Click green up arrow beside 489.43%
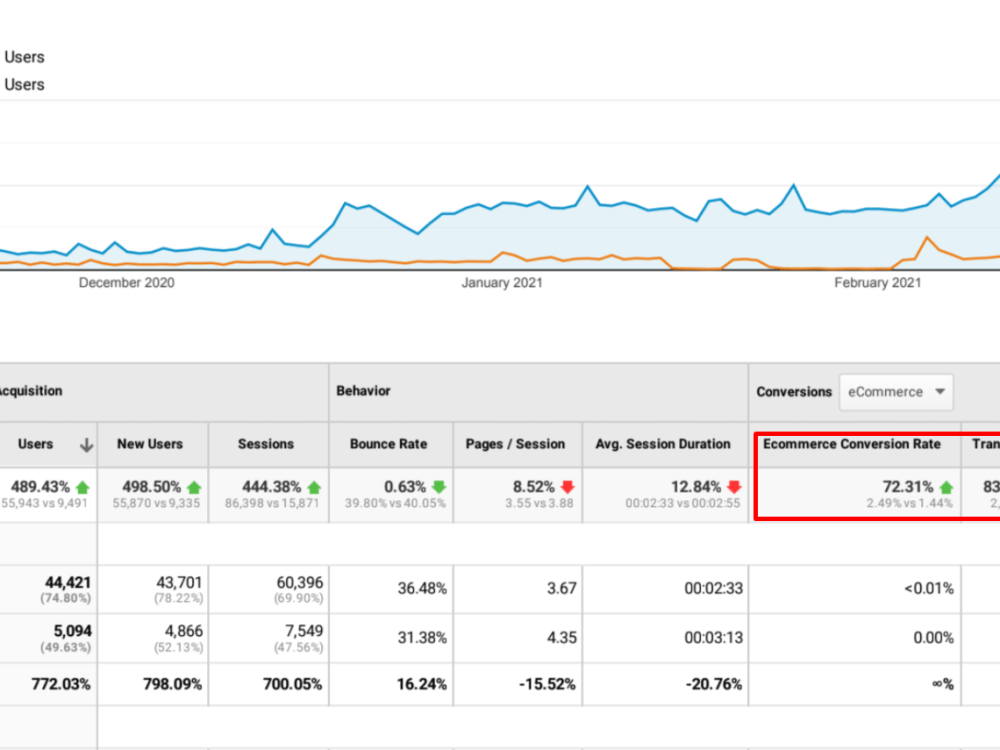The width and height of the screenshot is (1000, 750). (x=82, y=488)
